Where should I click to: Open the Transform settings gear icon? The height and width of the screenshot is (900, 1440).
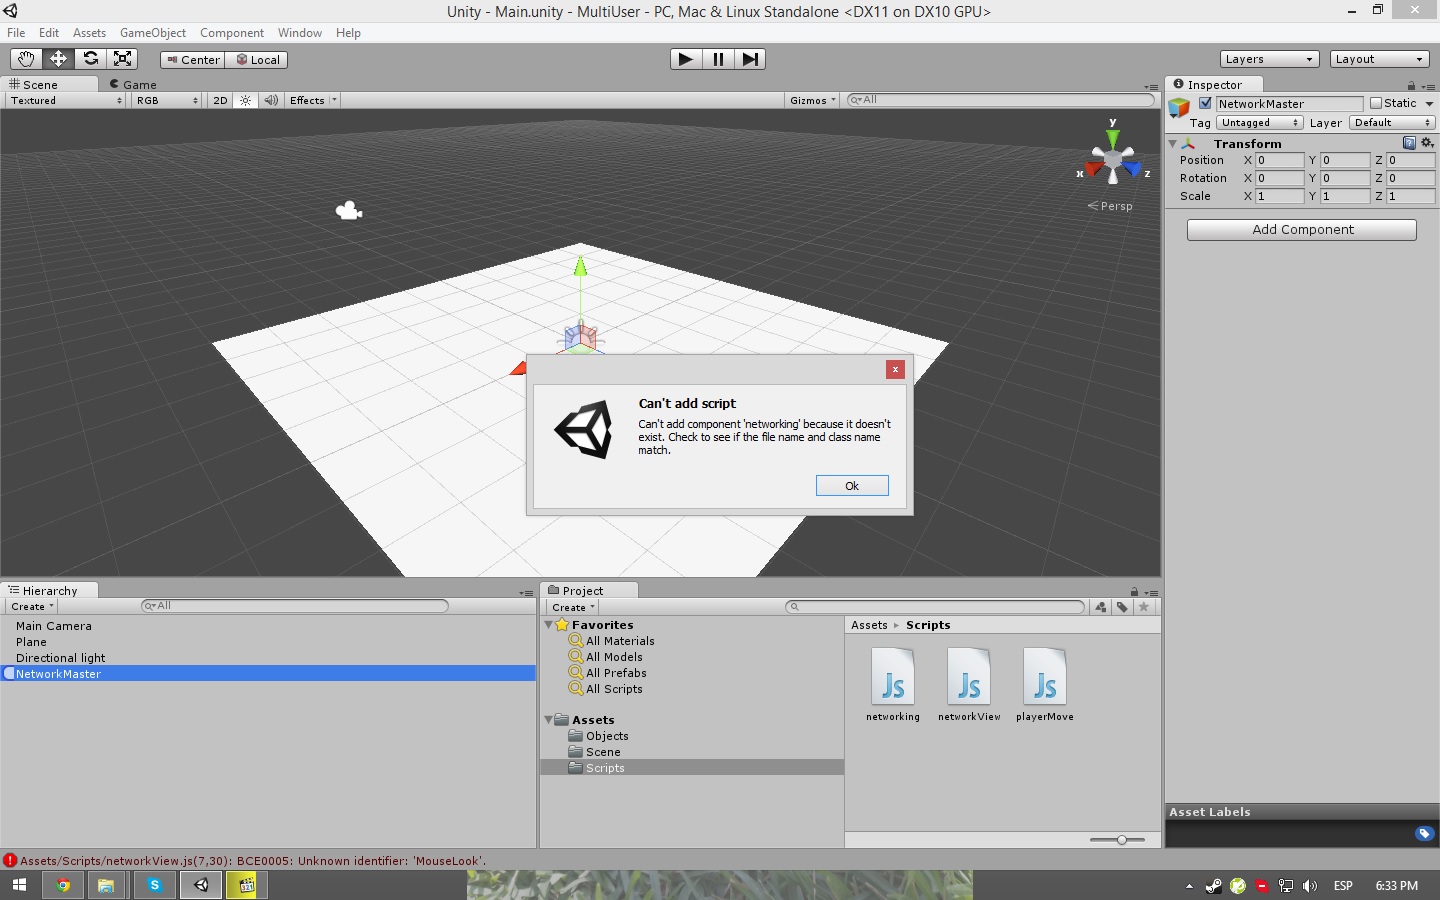(x=1427, y=143)
